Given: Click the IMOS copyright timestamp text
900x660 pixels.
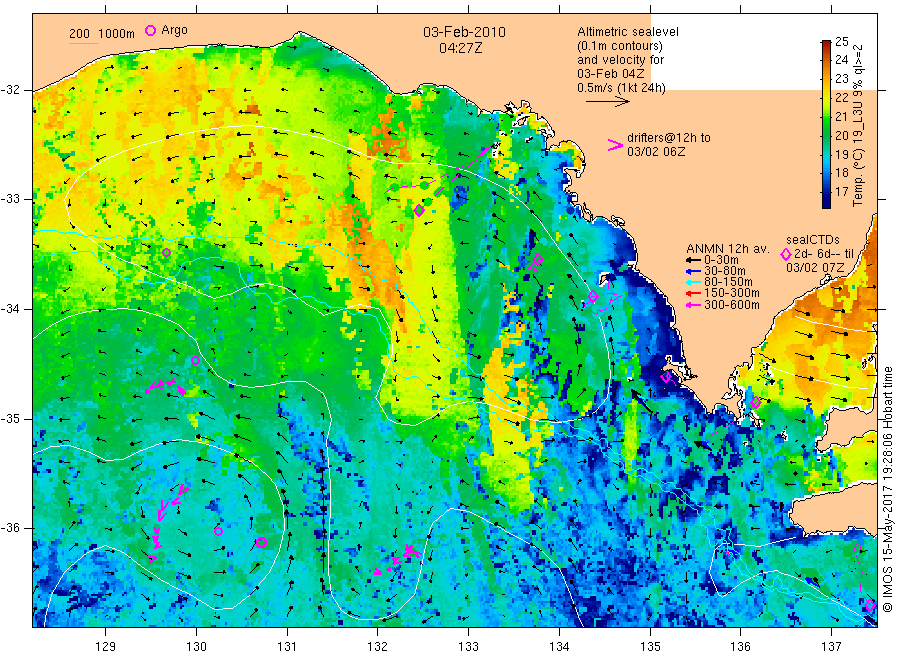Looking at the screenshot, I should pos(887,489).
